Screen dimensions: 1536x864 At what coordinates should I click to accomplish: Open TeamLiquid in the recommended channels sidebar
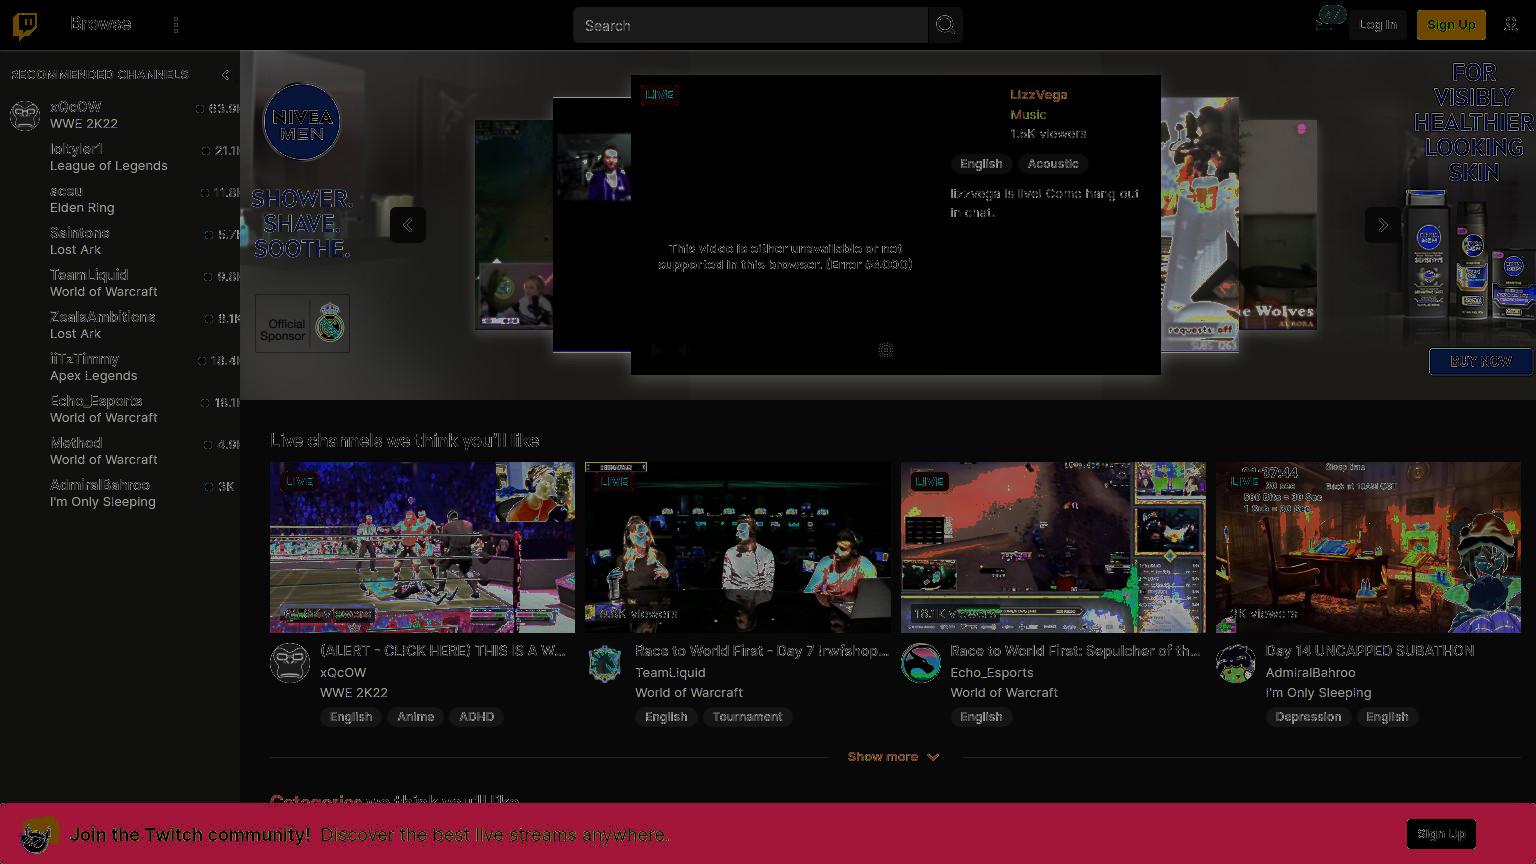(120, 283)
